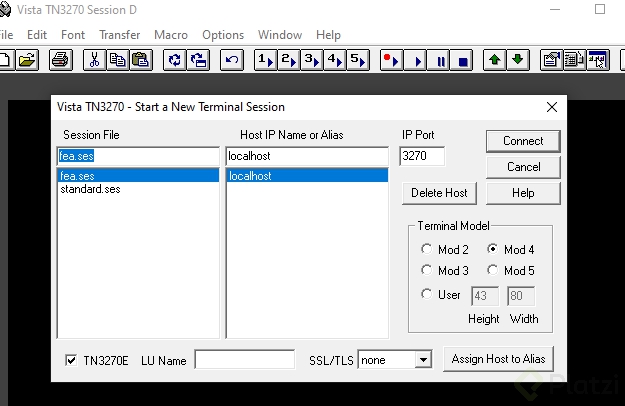The image size is (625, 406).
Task: Click the play macro icon
Action: 415,60
